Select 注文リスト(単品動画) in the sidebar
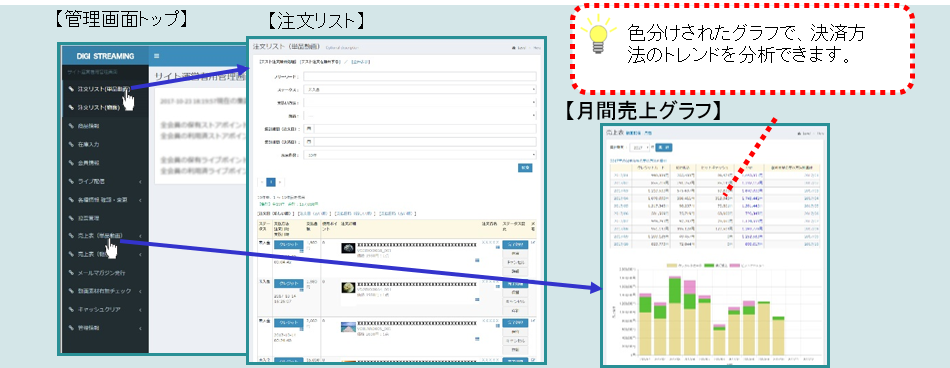Screen dimensions: 950x368 104,89
